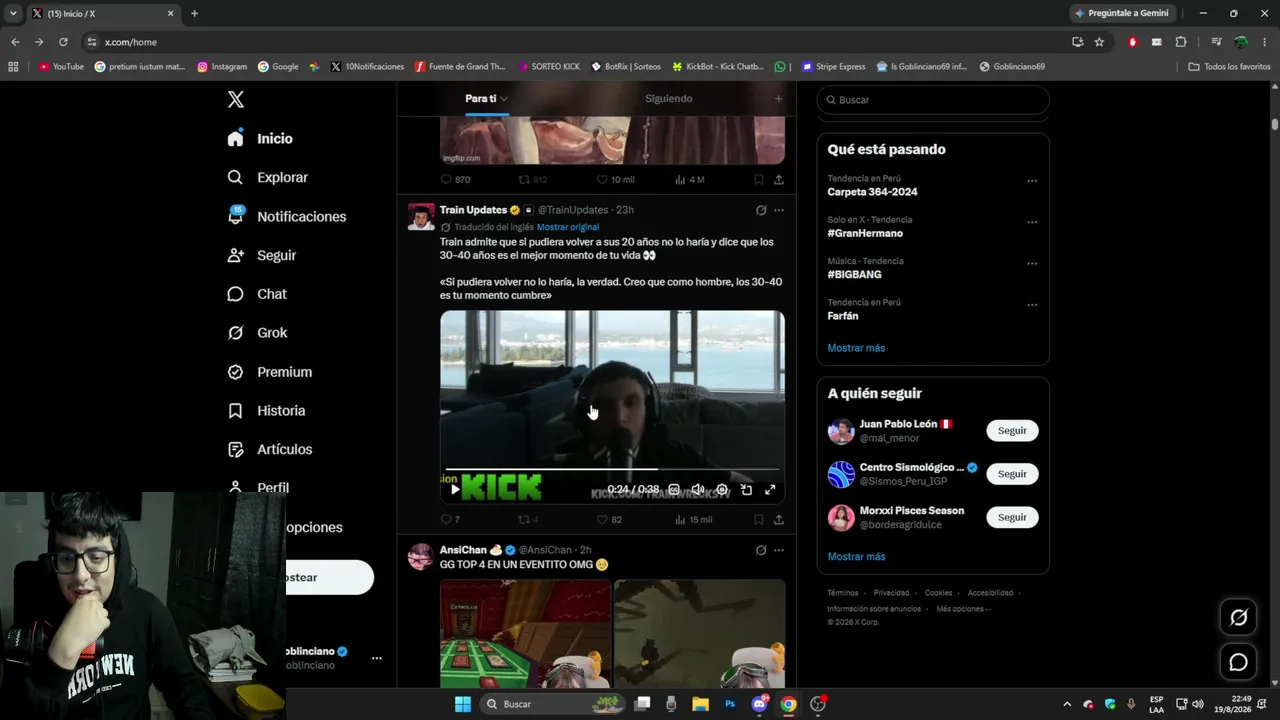
Task: Open Chat in the sidebar
Action: [256, 294]
